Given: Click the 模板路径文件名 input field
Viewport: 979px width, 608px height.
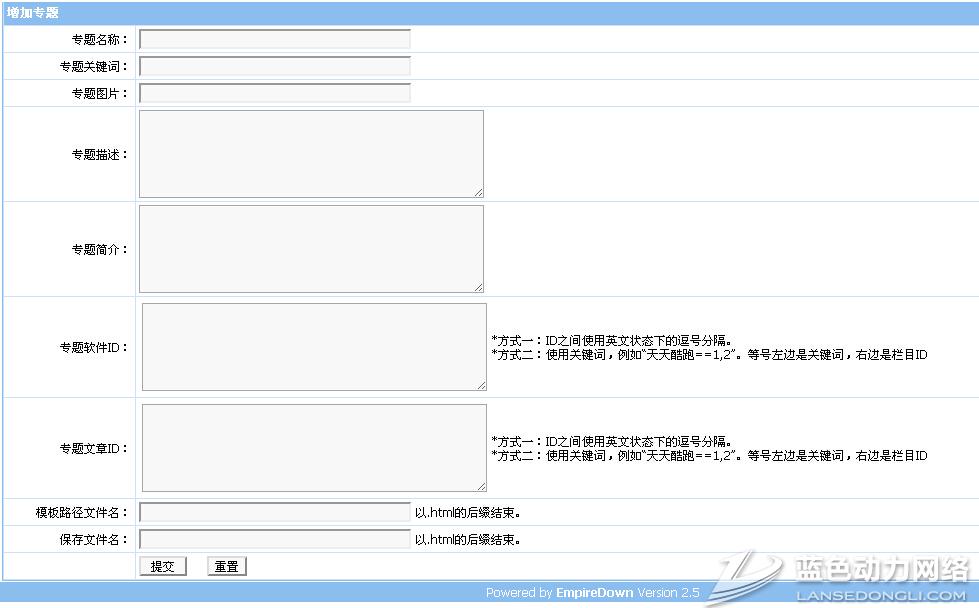Looking at the screenshot, I should (x=274, y=513).
